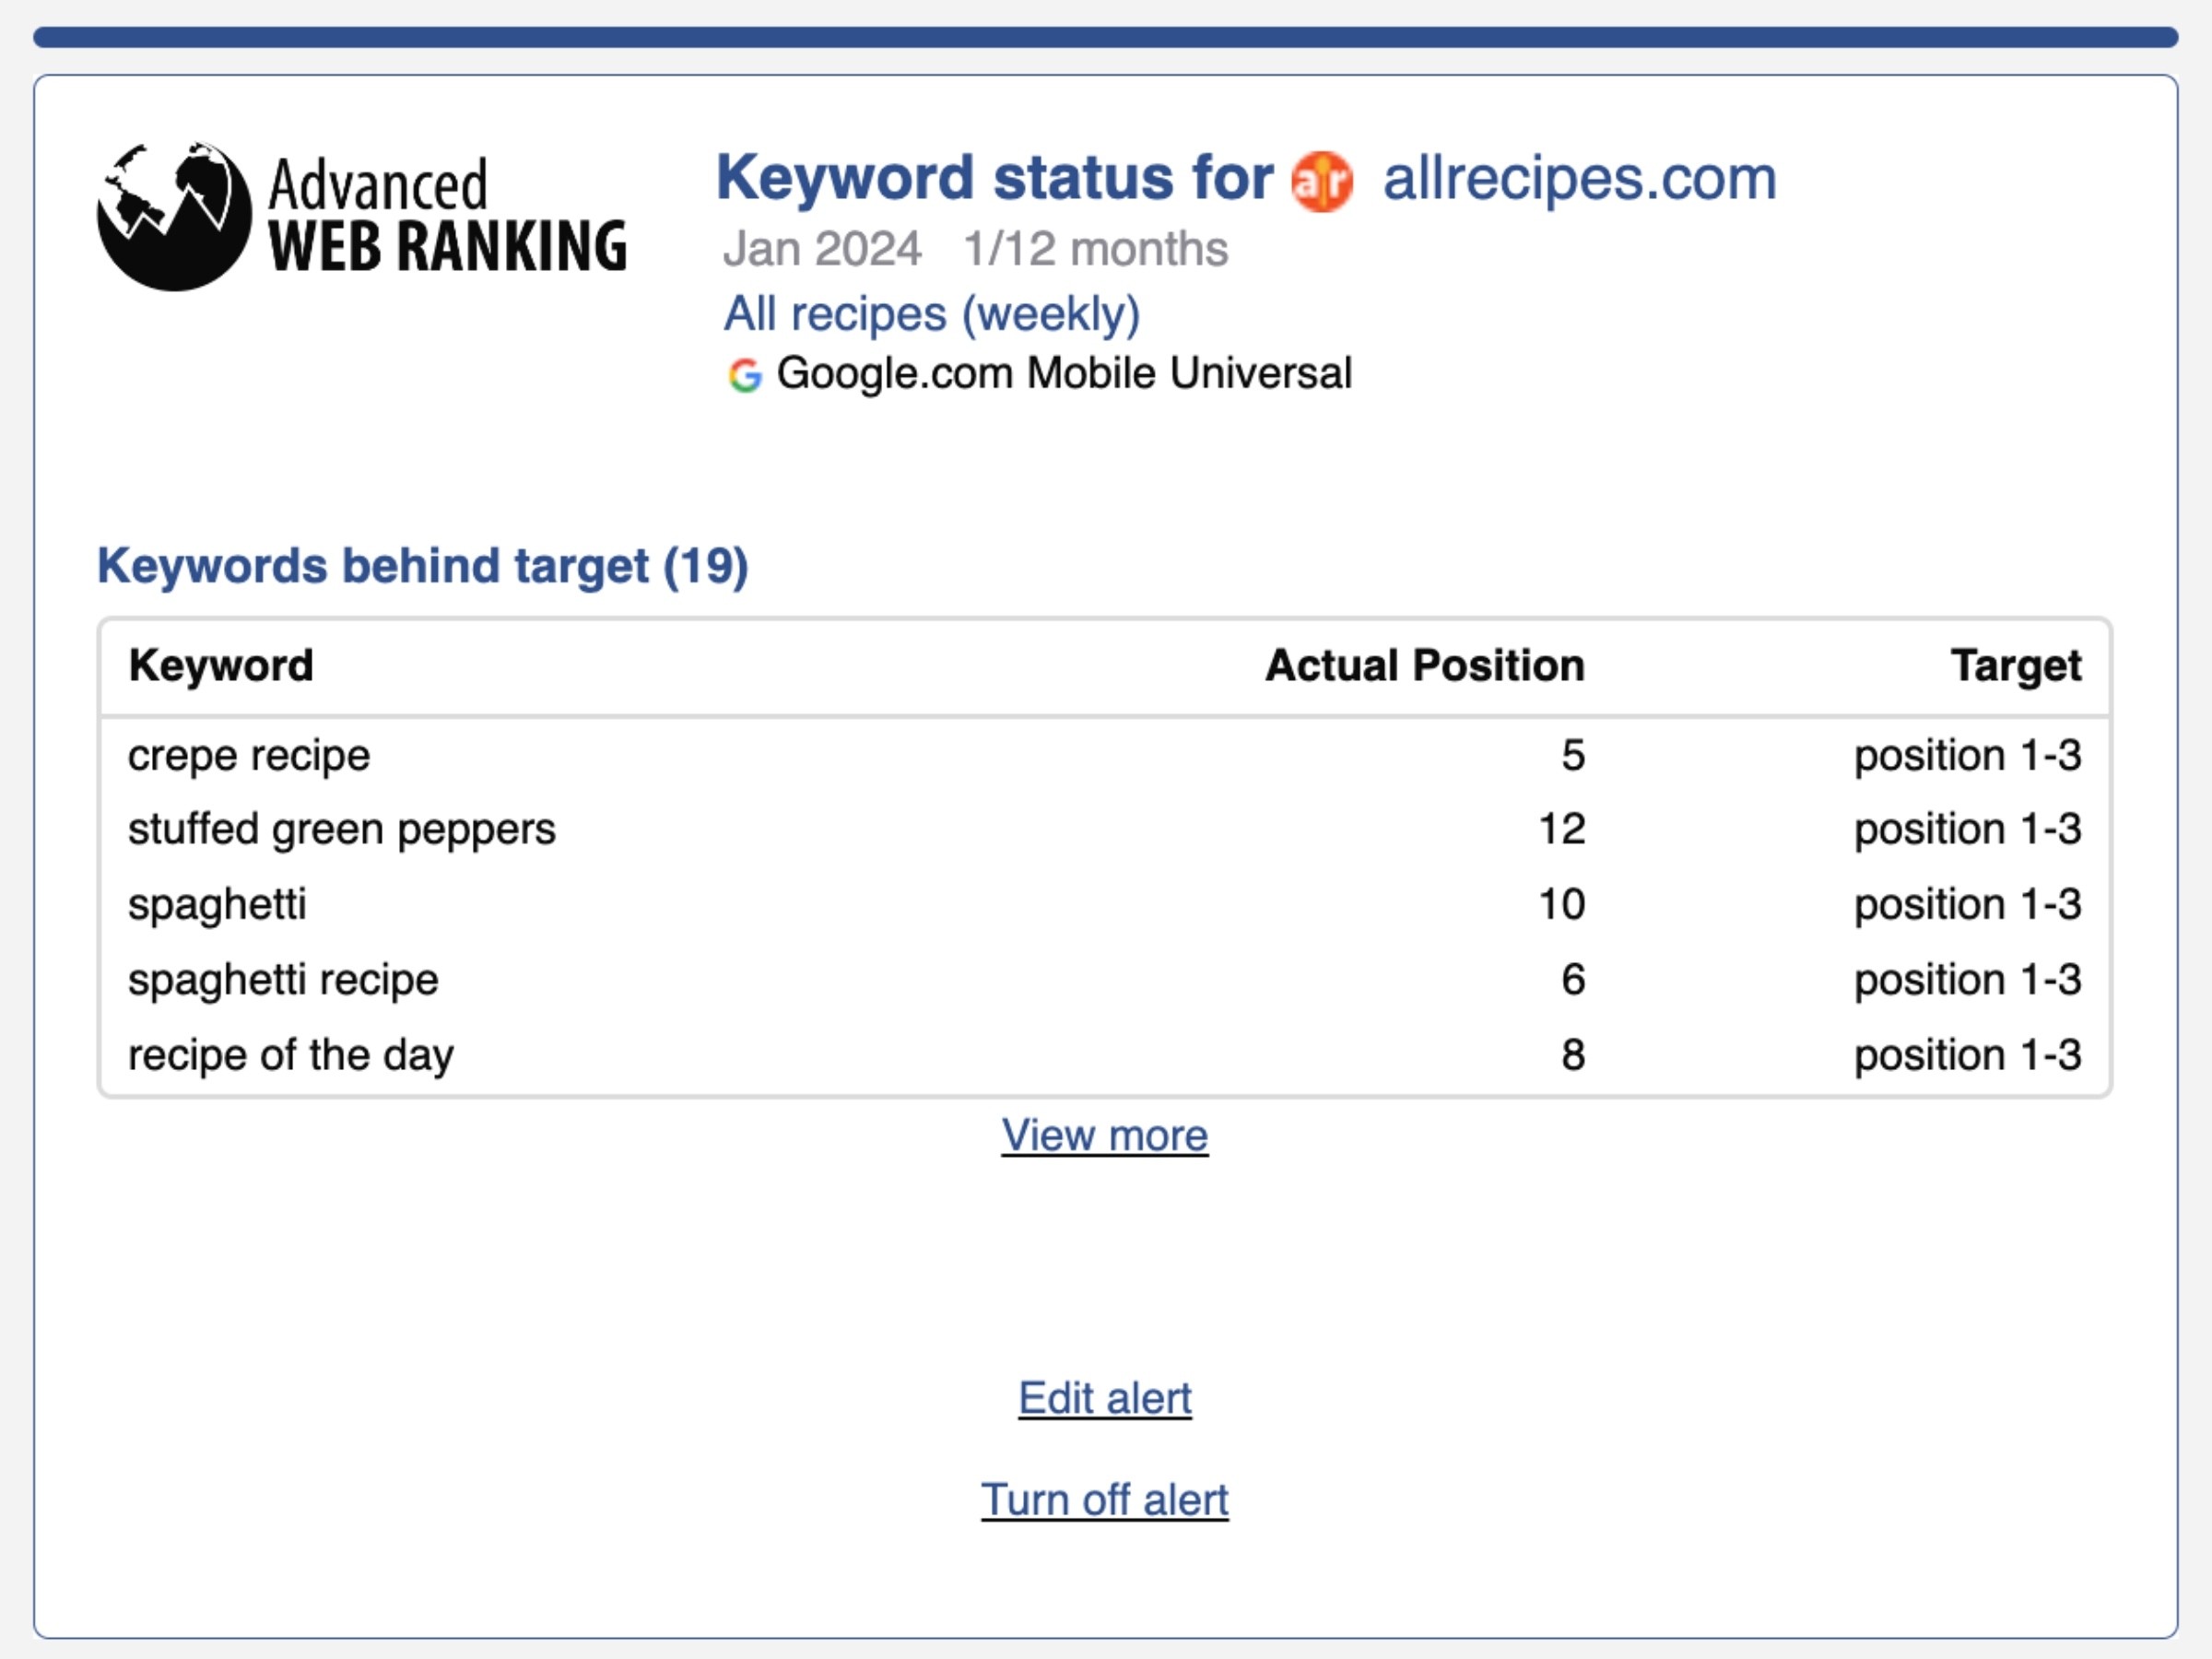
Task: Click position value 12 for stuffed green peppers
Action: (1562, 829)
